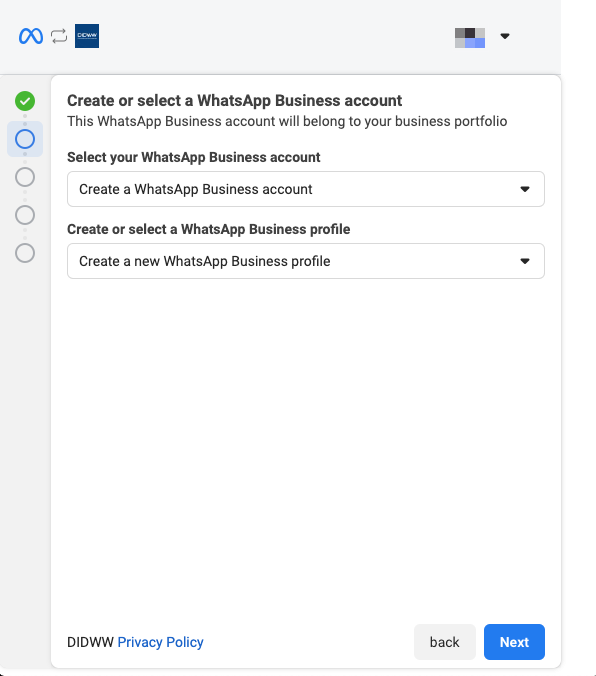Go to the fifth step circle

point(25,253)
